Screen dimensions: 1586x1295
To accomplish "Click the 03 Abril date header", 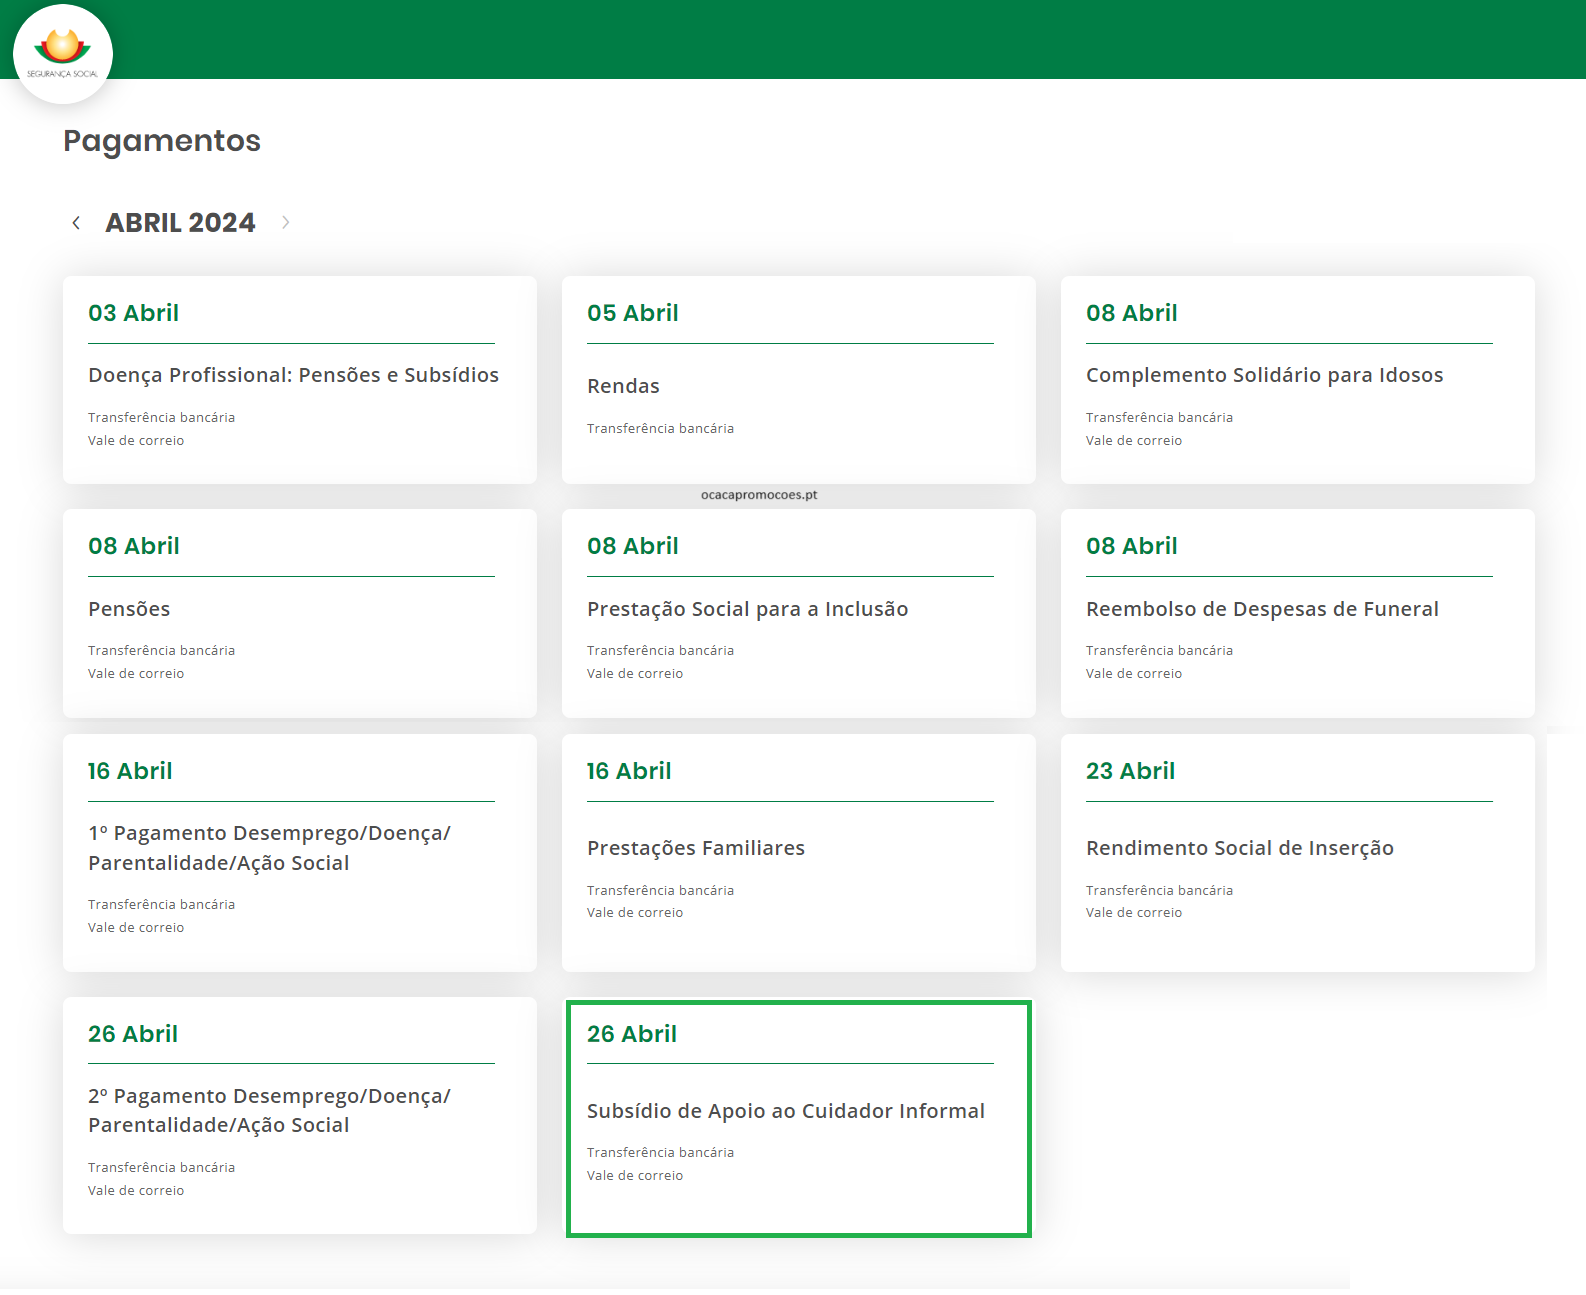I will (x=133, y=313).
